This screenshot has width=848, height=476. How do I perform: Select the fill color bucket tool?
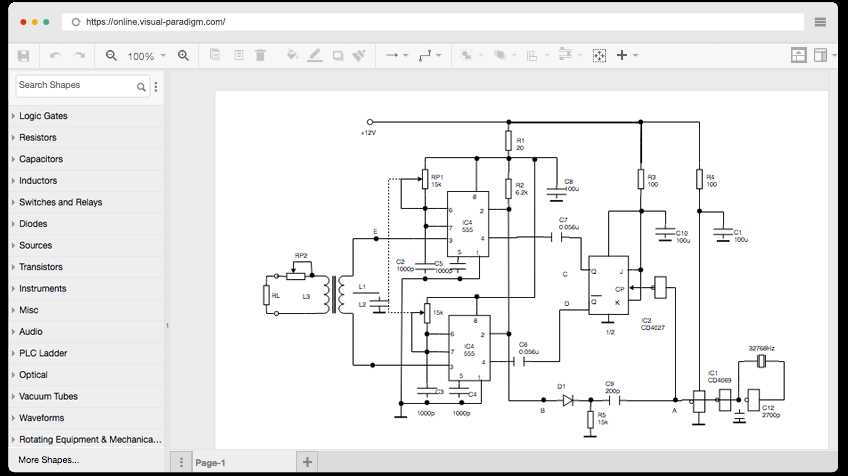click(x=292, y=56)
